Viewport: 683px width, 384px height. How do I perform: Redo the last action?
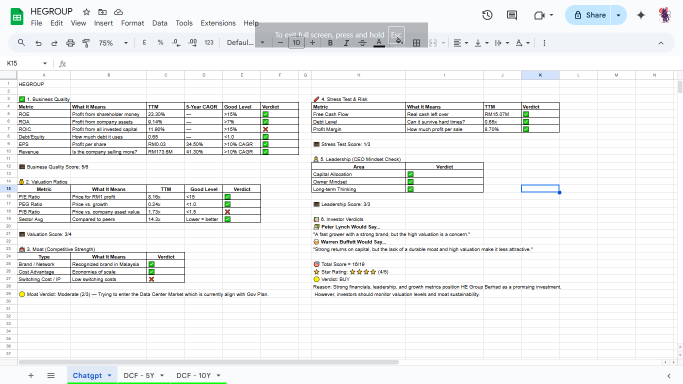(54, 43)
